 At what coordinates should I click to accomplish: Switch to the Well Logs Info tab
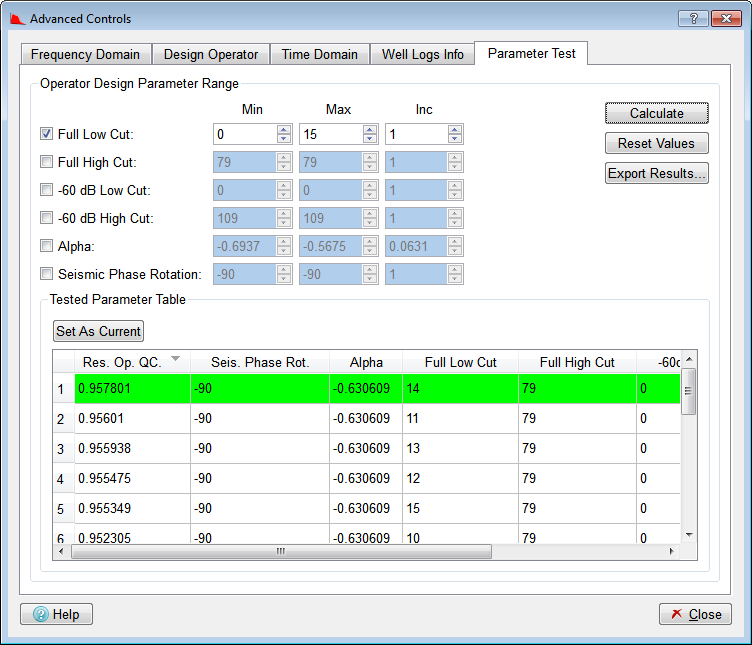[x=423, y=54]
